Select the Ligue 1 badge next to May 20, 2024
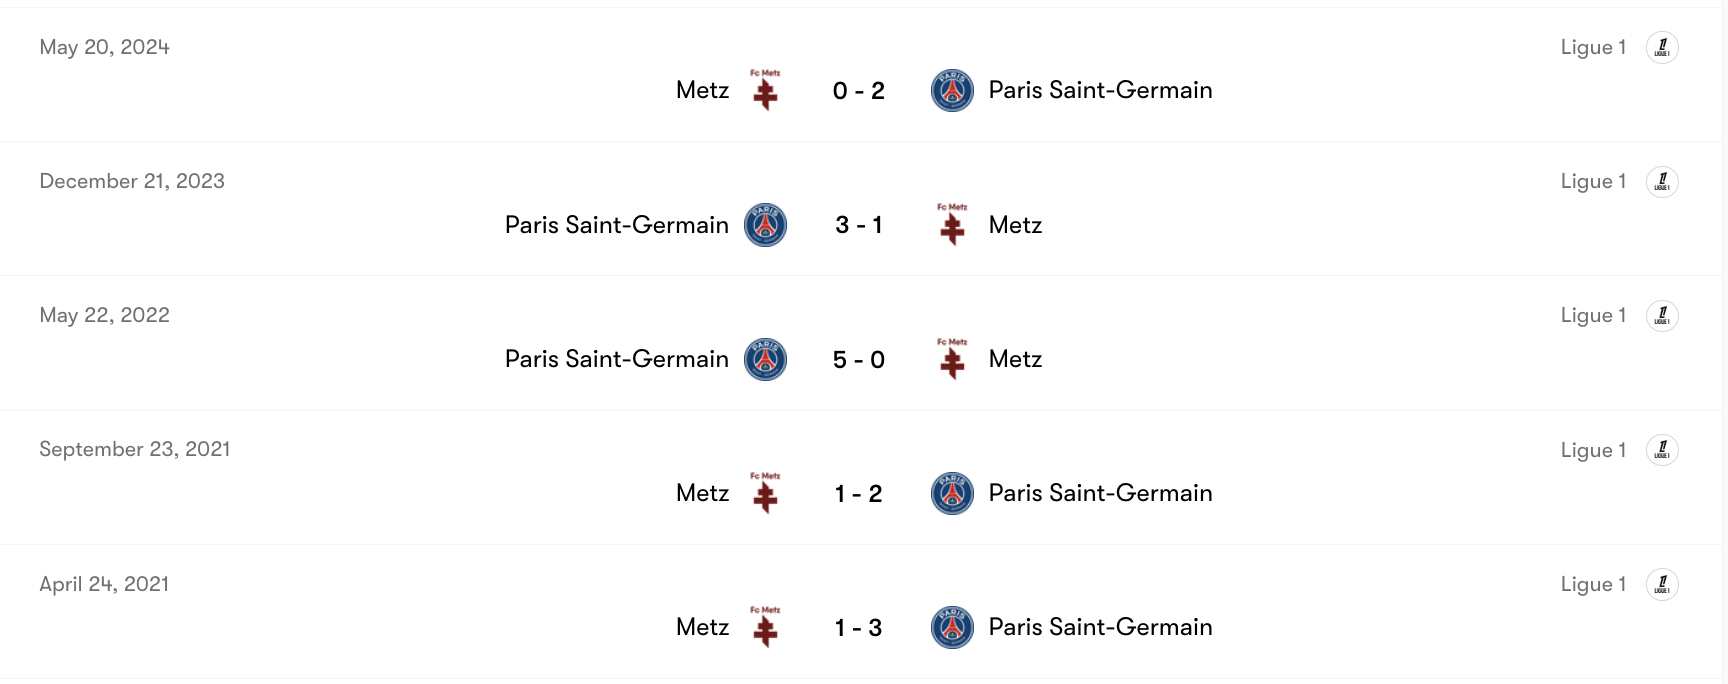The height and width of the screenshot is (684, 1728). (1662, 47)
